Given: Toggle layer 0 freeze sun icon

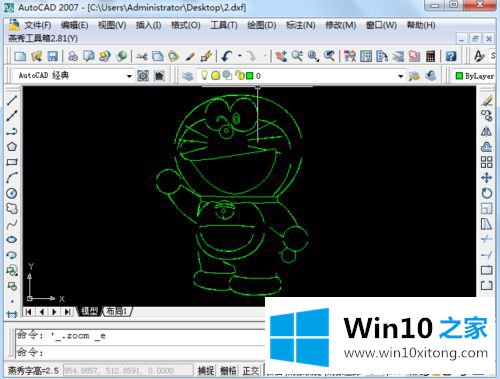Looking at the screenshot, I should [x=215, y=76].
